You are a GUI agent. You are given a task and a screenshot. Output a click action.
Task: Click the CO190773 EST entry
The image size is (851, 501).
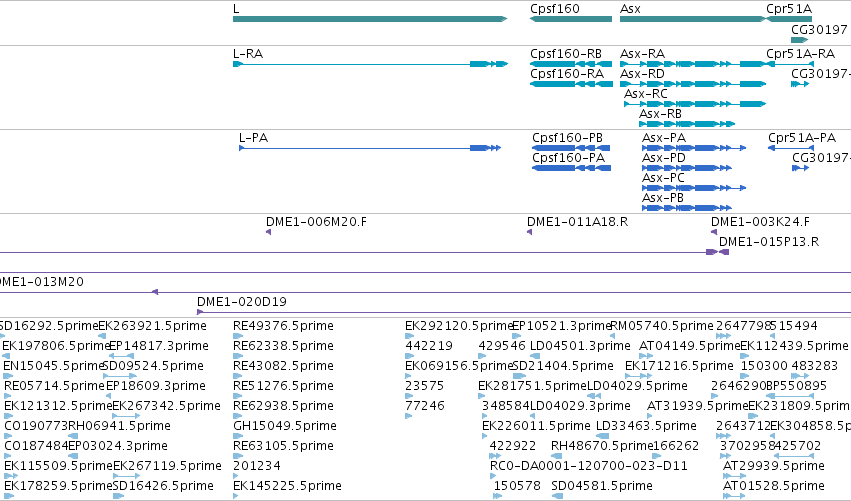36,427
